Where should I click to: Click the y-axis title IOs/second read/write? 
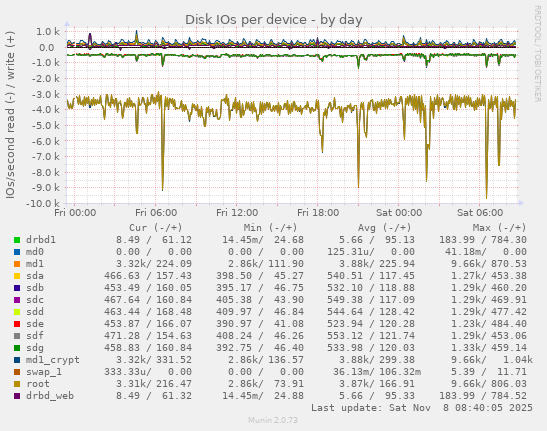(x=10, y=115)
